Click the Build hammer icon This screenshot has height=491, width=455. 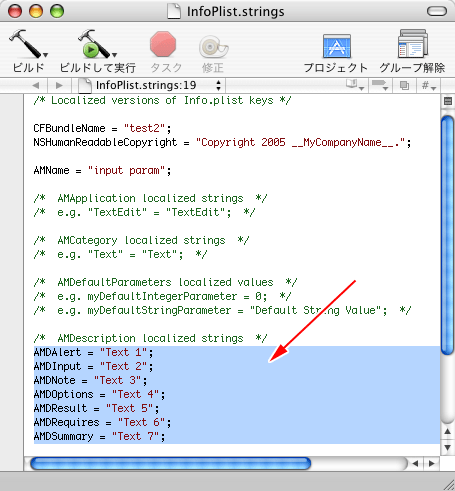point(26,43)
